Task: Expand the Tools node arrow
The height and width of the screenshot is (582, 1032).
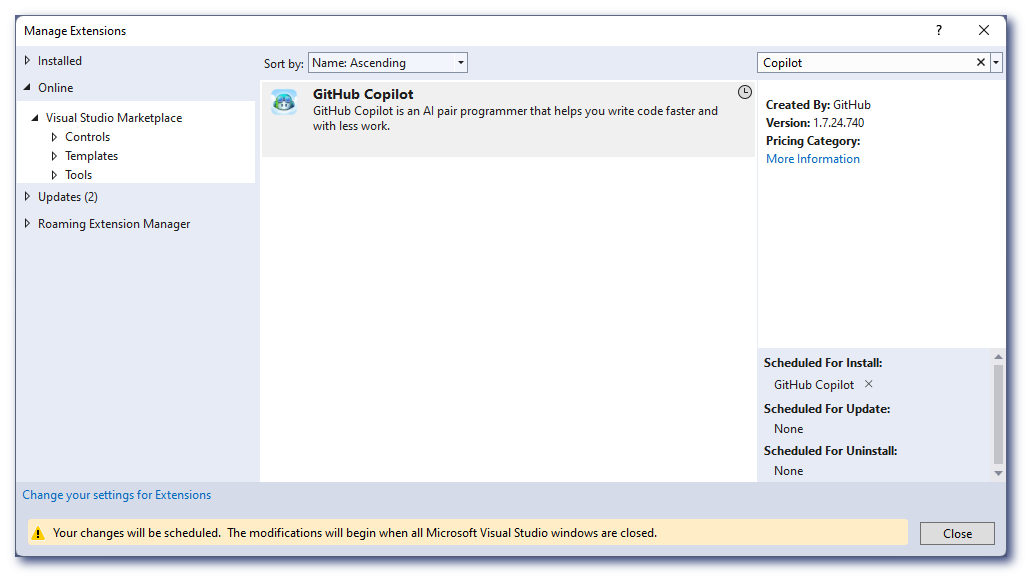Action: (54, 175)
